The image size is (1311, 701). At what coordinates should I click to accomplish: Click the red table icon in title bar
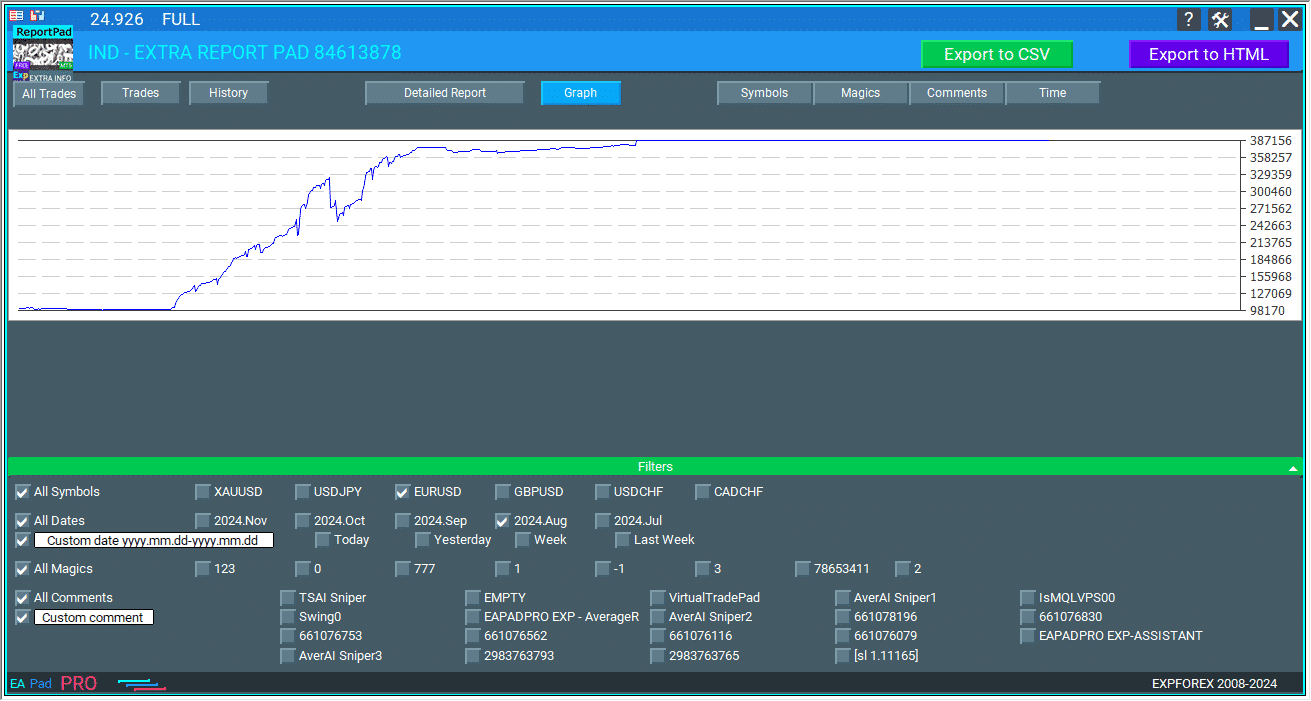tap(16, 16)
